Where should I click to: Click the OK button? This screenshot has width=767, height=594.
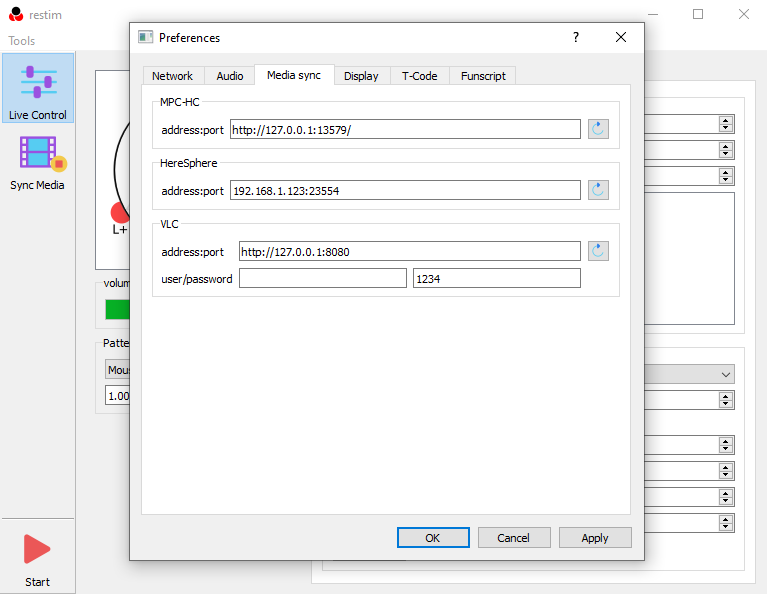pos(432,538)
